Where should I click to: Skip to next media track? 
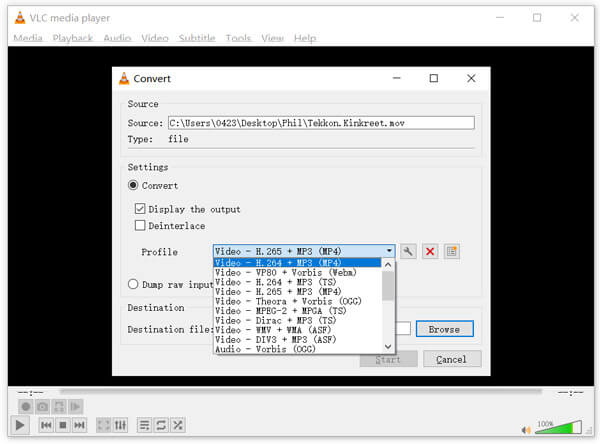click(79, 425)
